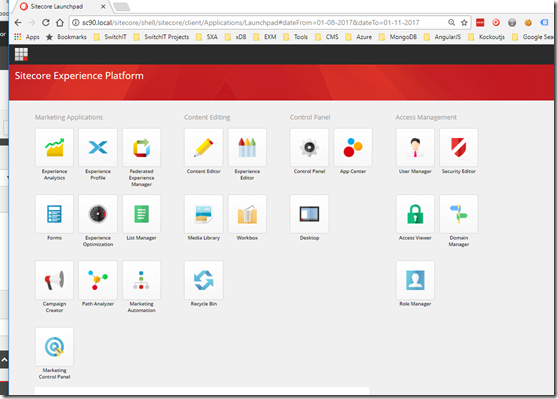Open the MongoDB bookmark folder

[398, 37]
